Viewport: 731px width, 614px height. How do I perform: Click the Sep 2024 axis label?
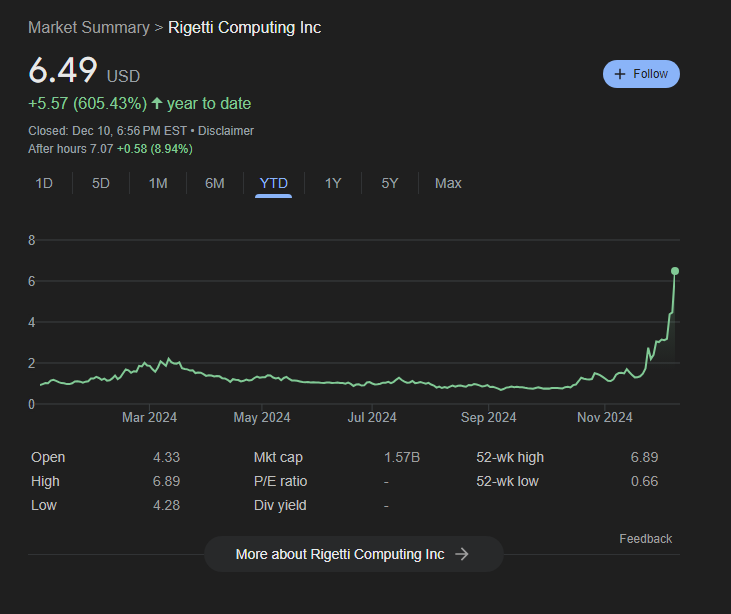coord(488,417)
